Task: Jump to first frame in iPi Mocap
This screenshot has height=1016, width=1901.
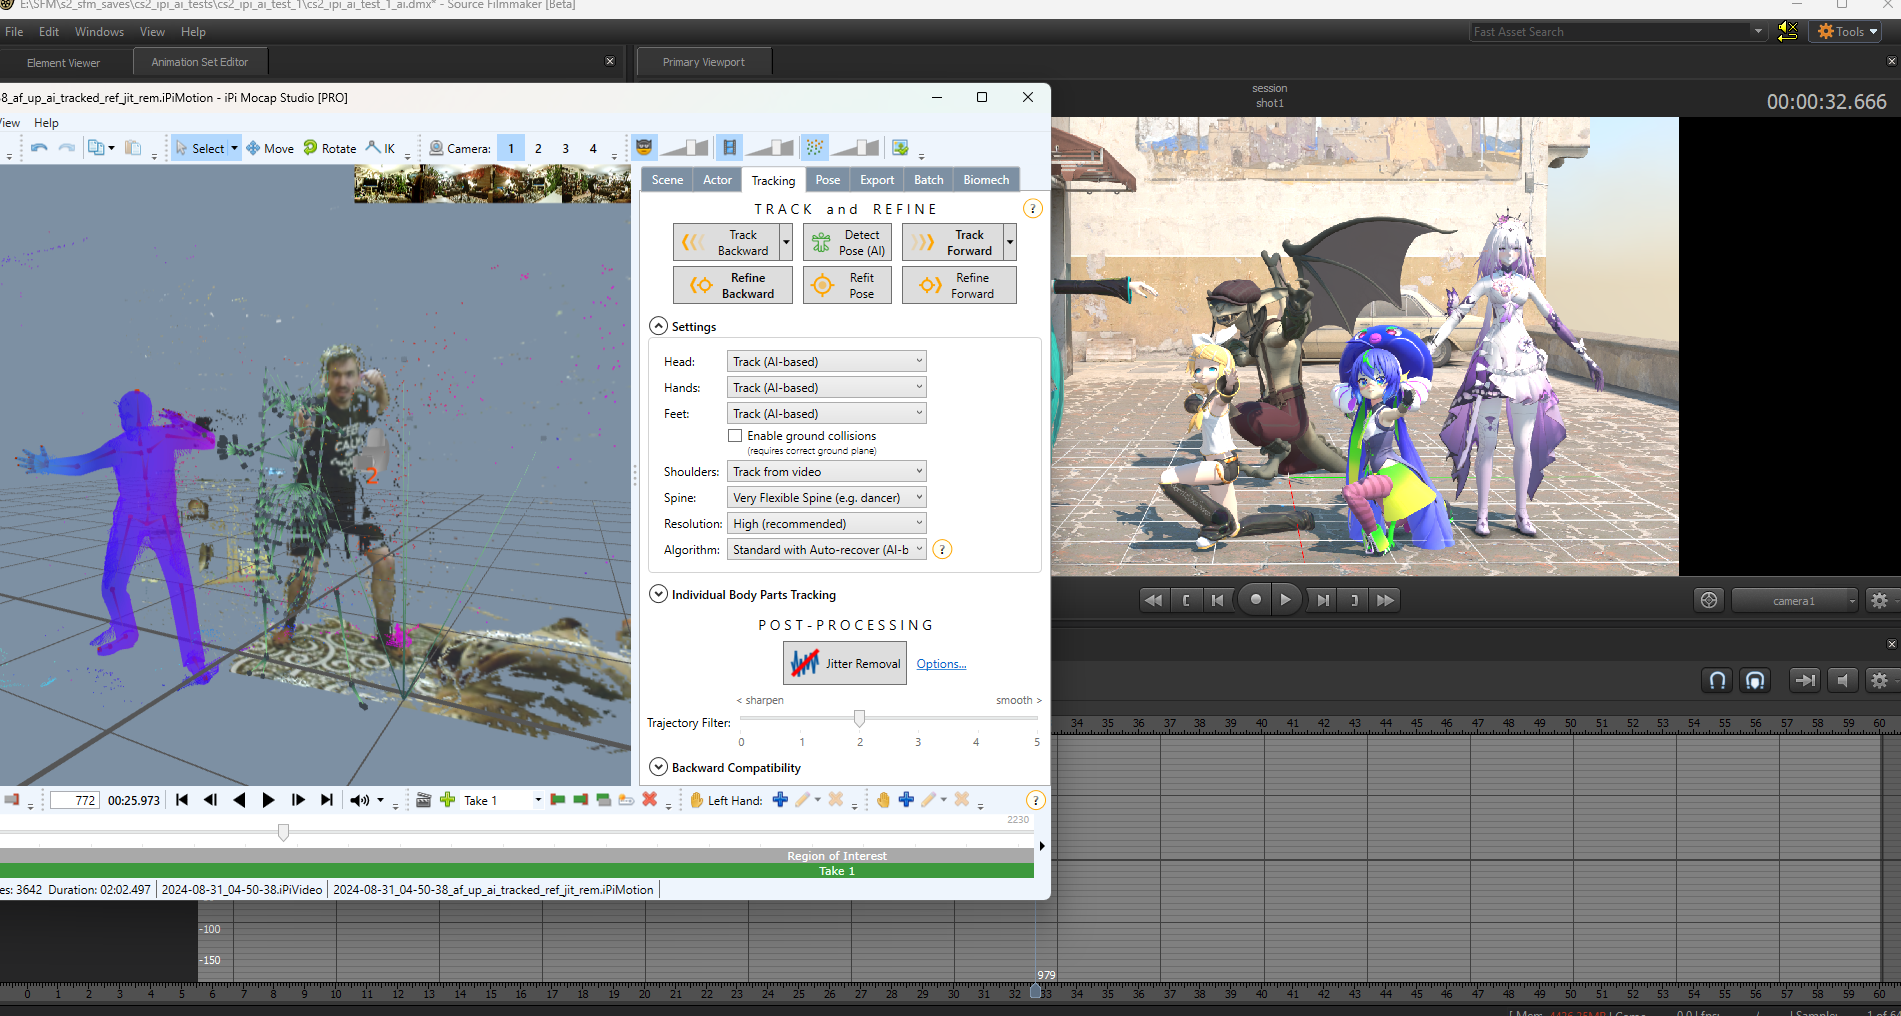Action: [182, 800]
